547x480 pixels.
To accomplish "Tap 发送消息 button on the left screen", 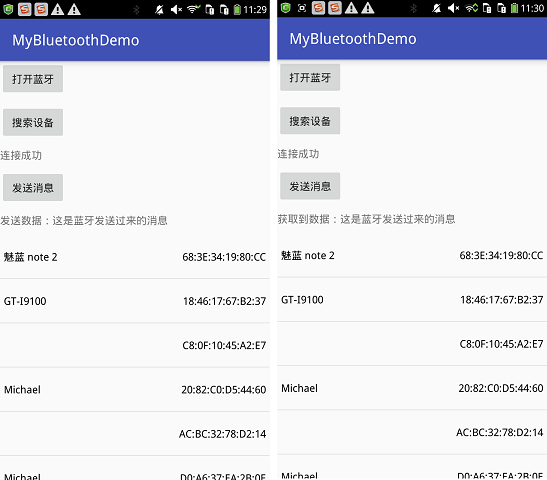I will click(x=33, y=188).
